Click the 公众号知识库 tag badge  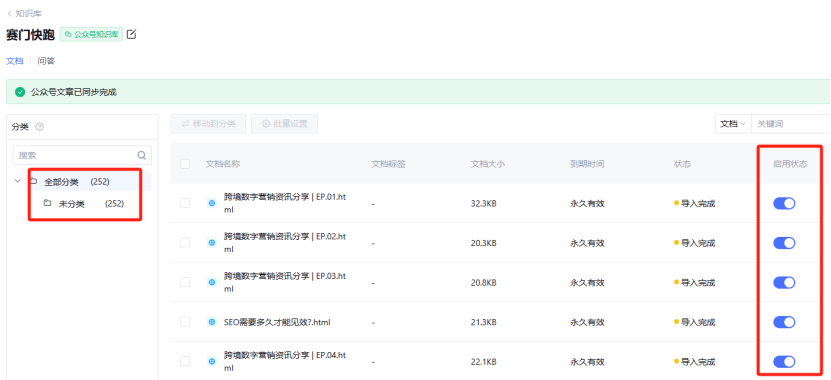click(x=91, y=35)
